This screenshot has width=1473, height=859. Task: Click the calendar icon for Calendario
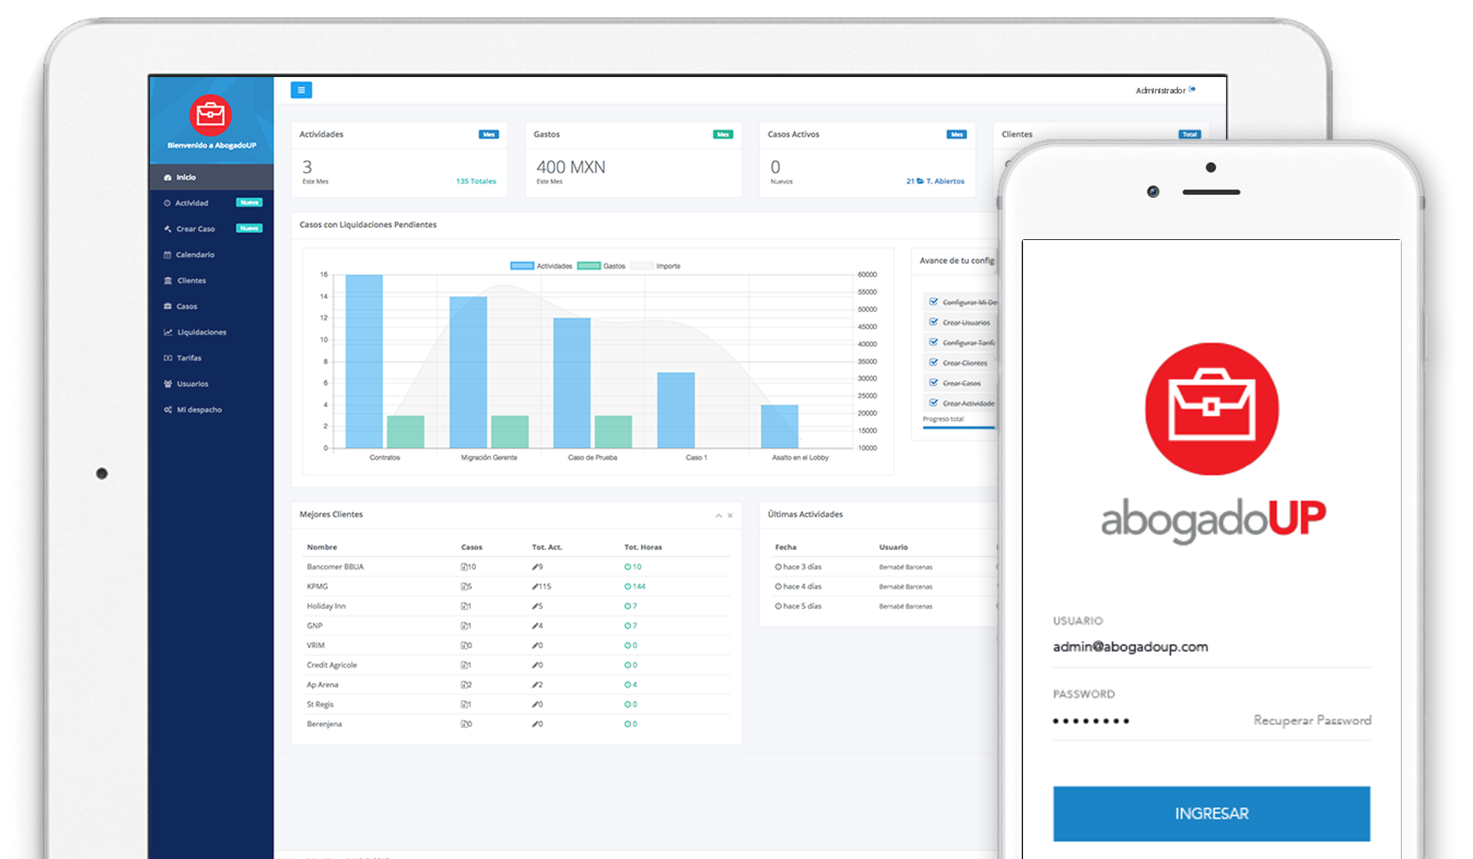pyautogui.click(x=167, y=255)
